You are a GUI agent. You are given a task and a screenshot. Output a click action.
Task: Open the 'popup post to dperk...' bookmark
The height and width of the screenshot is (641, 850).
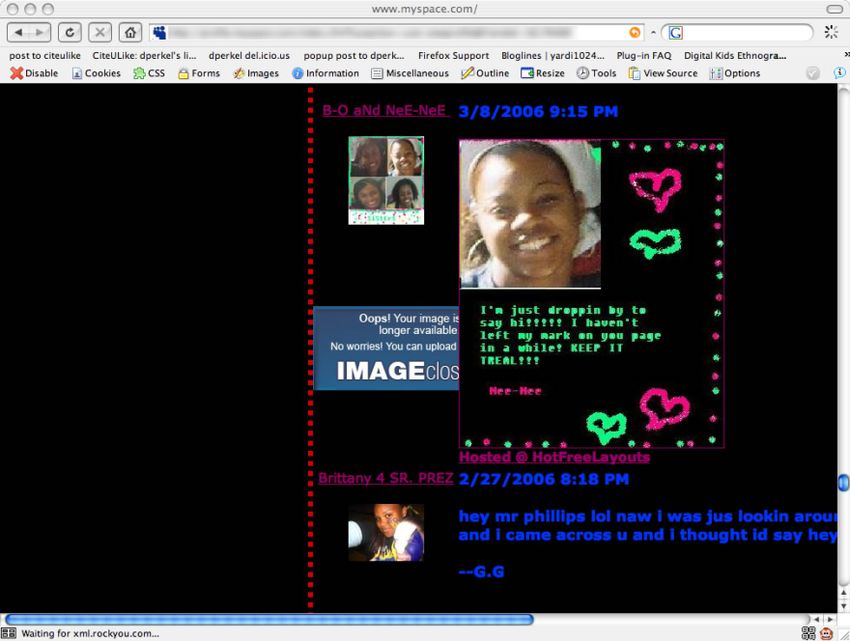point(354,56)
